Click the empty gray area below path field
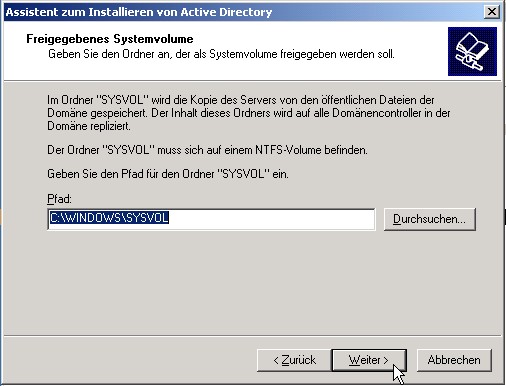The image size is (506, 386). coord(253,283)
